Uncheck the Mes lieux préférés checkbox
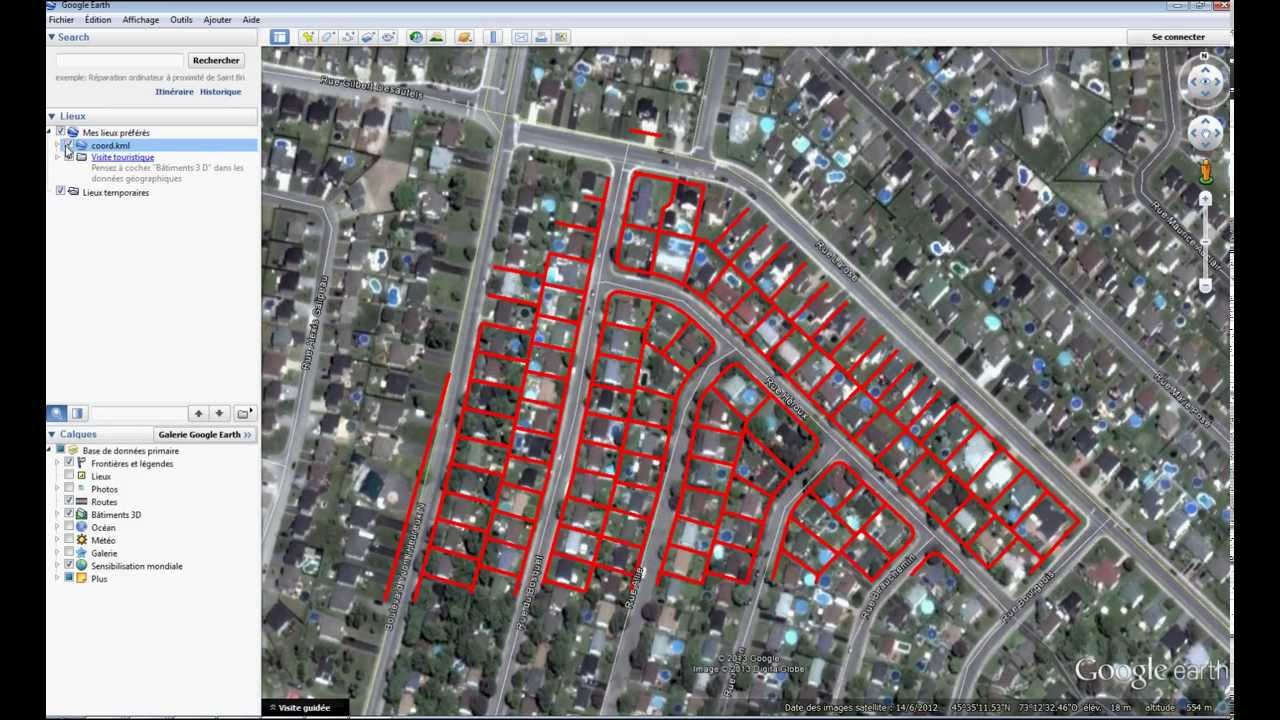The image size is (1280, 720). coord(61,132)
